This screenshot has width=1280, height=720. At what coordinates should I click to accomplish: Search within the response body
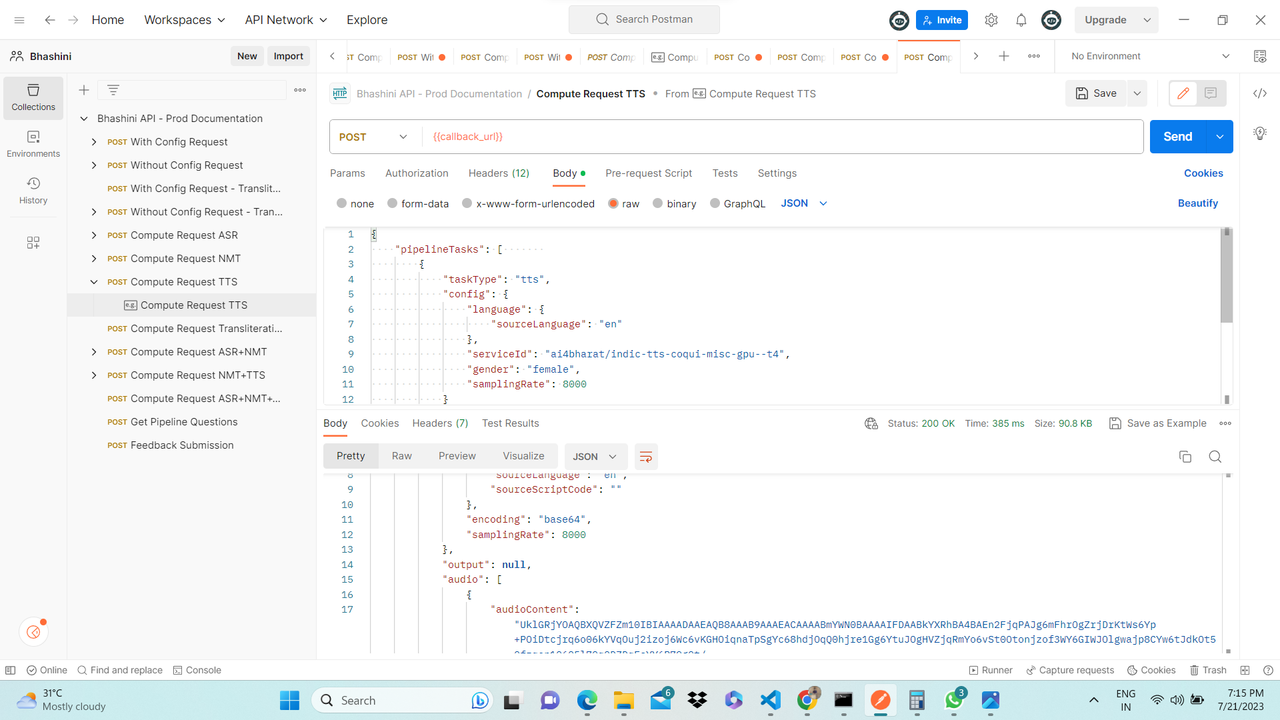tap(1215, 457)
